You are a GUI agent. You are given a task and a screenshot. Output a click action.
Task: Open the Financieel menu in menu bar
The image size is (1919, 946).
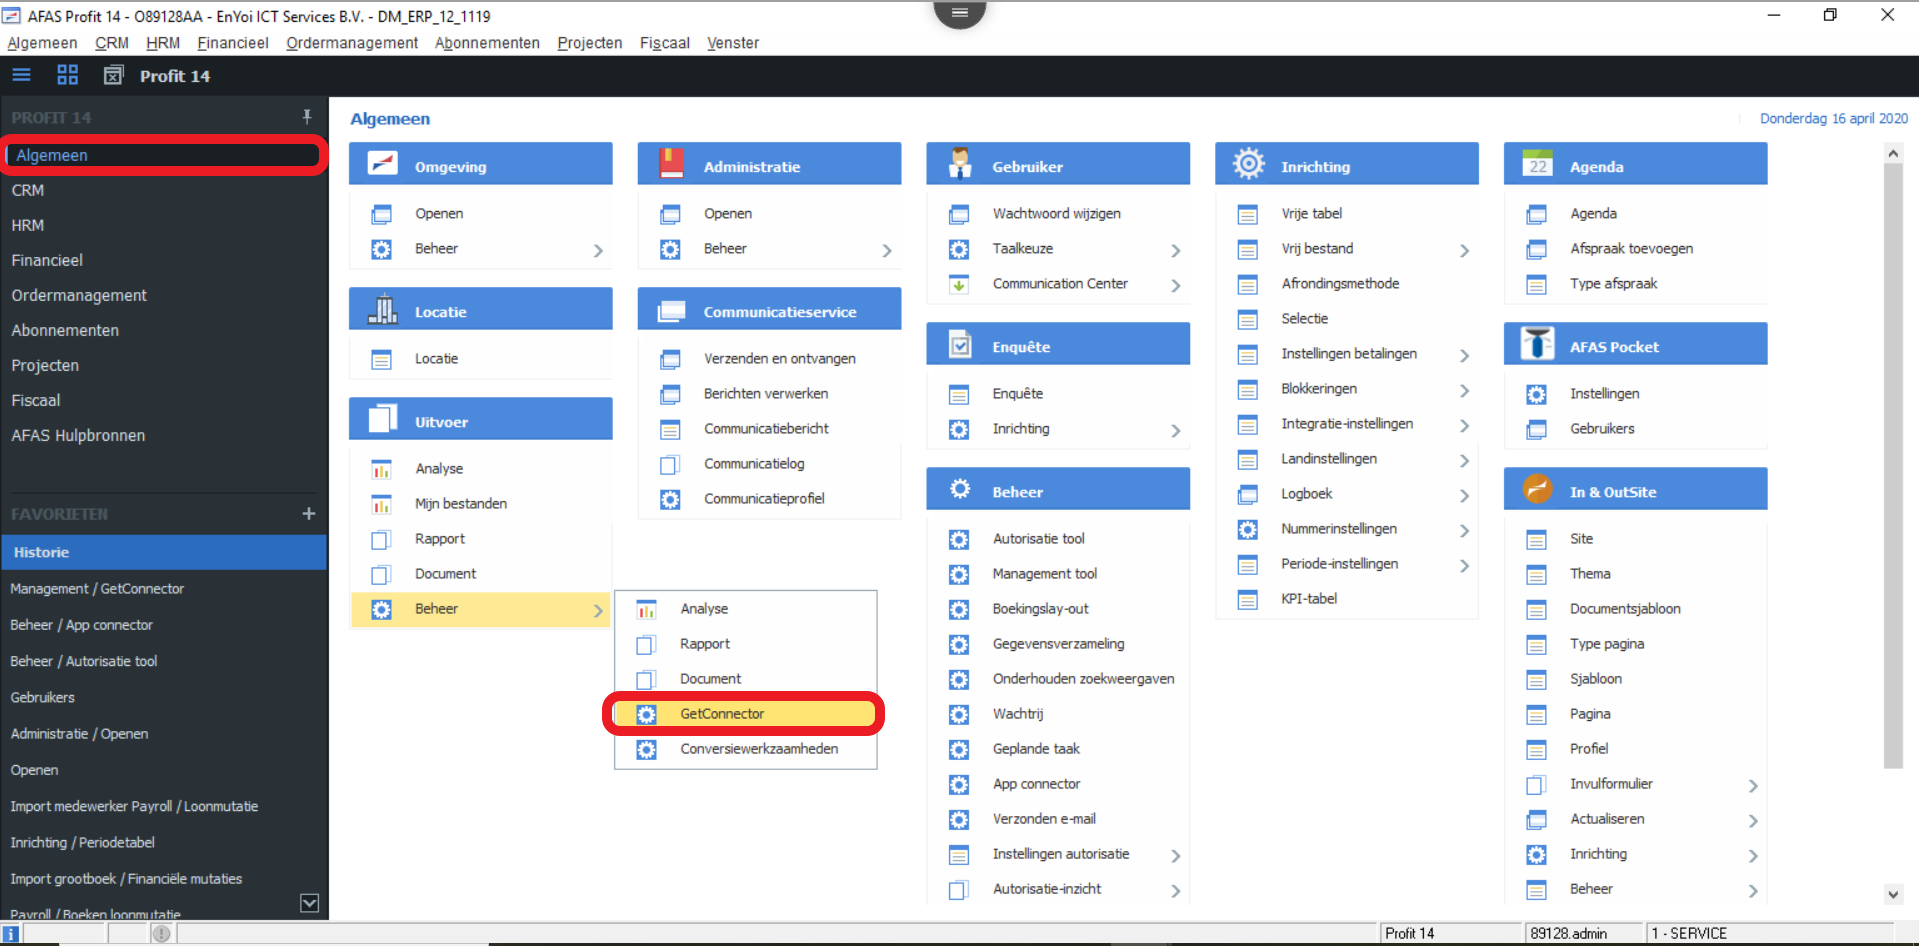click(233, 43)
